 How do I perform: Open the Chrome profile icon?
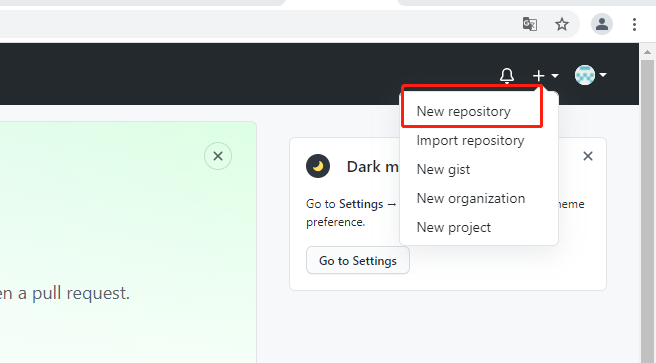(602, 24)
